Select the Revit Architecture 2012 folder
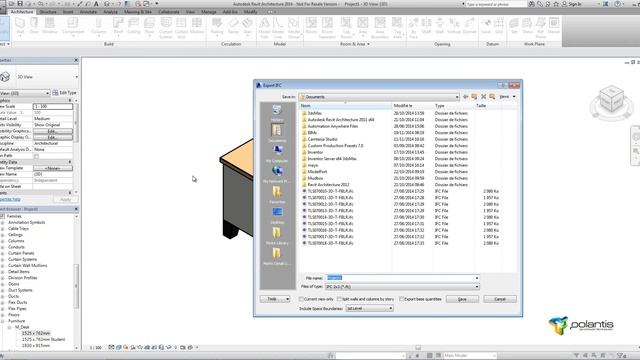640x360 pixels. tap(329, 184)
